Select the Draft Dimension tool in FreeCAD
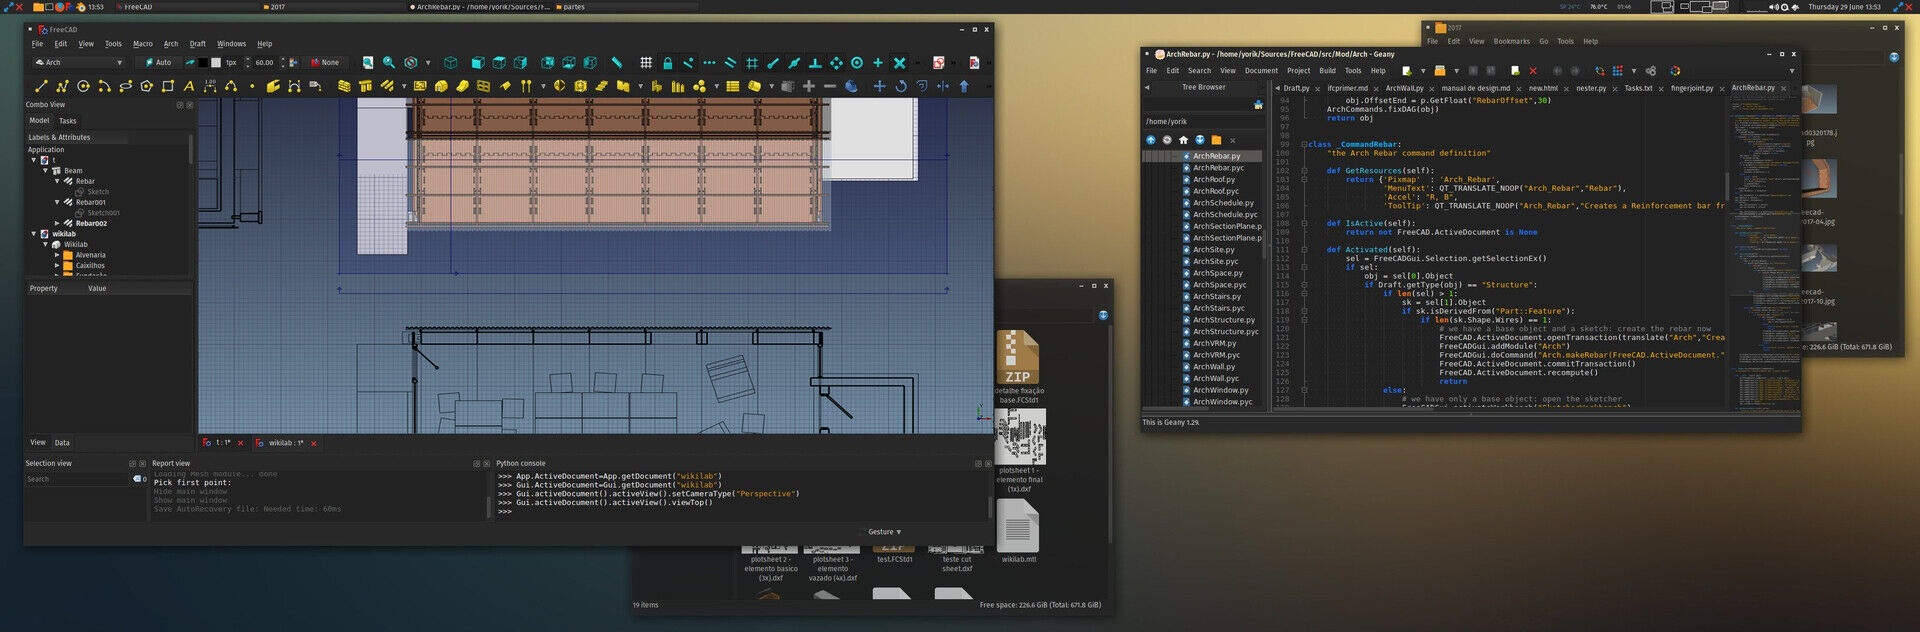The height and width of the screenshot is (632, 1920). 209,86
